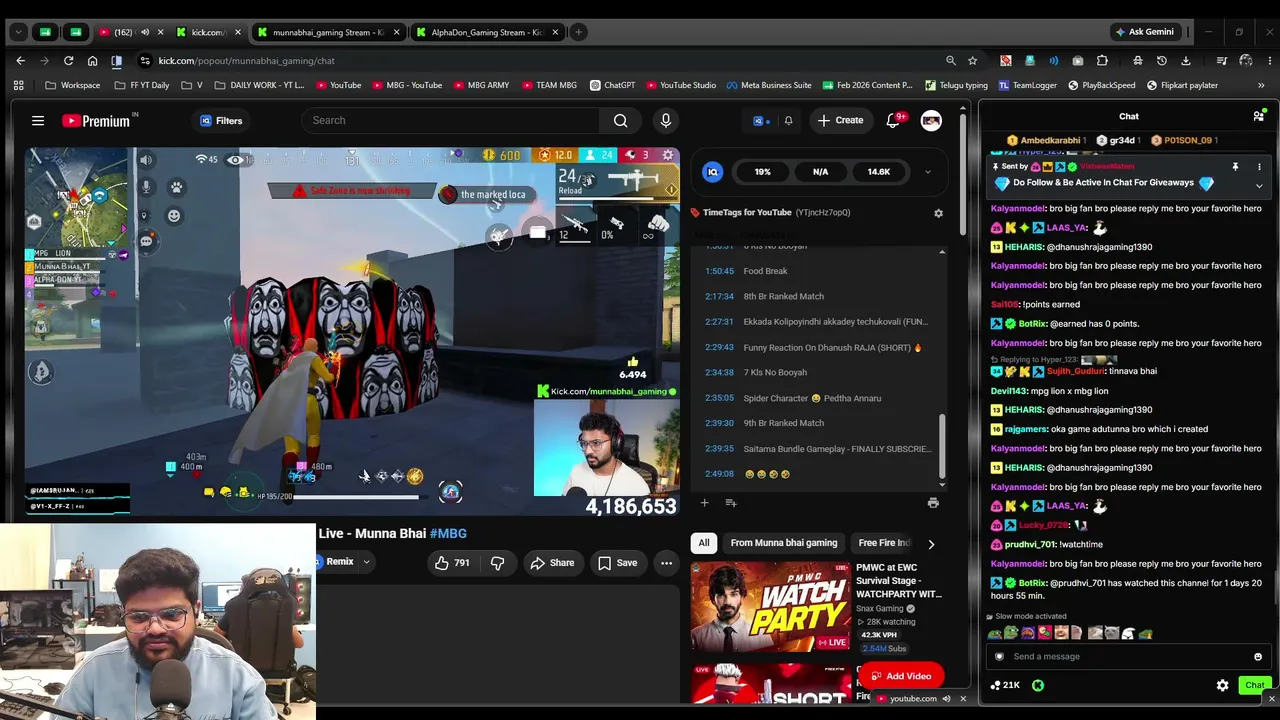Image resolution: width=1280 pixels, height=720 pixels.
Task: Unpin the pinned giveaway chat message
Action: [1235, 167]
